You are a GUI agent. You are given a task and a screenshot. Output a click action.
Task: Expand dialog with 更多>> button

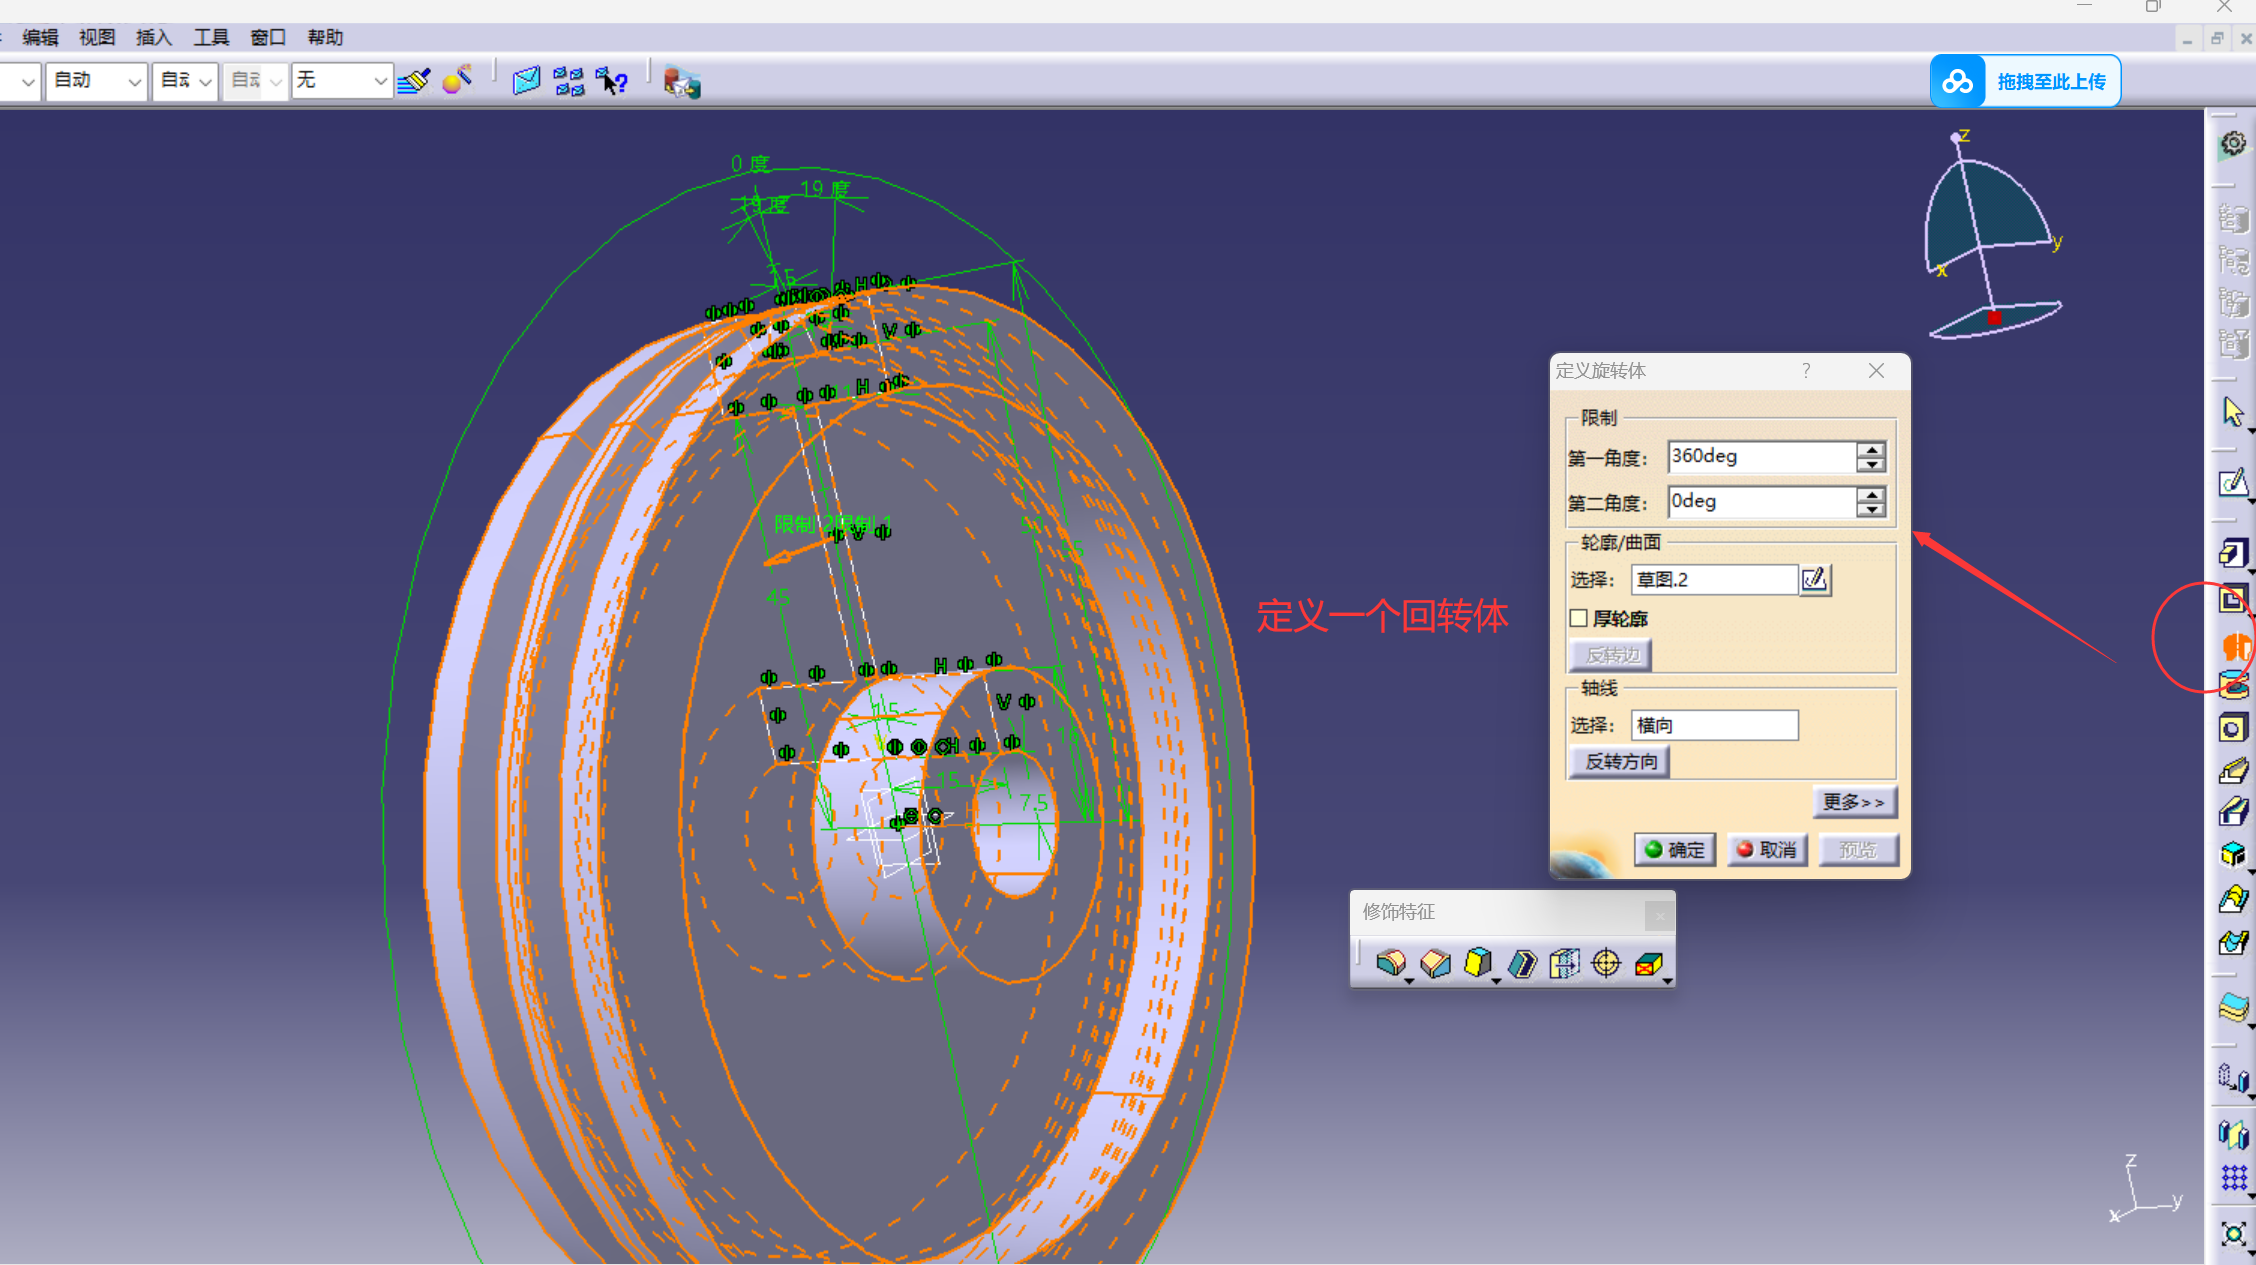(1853, 802)
